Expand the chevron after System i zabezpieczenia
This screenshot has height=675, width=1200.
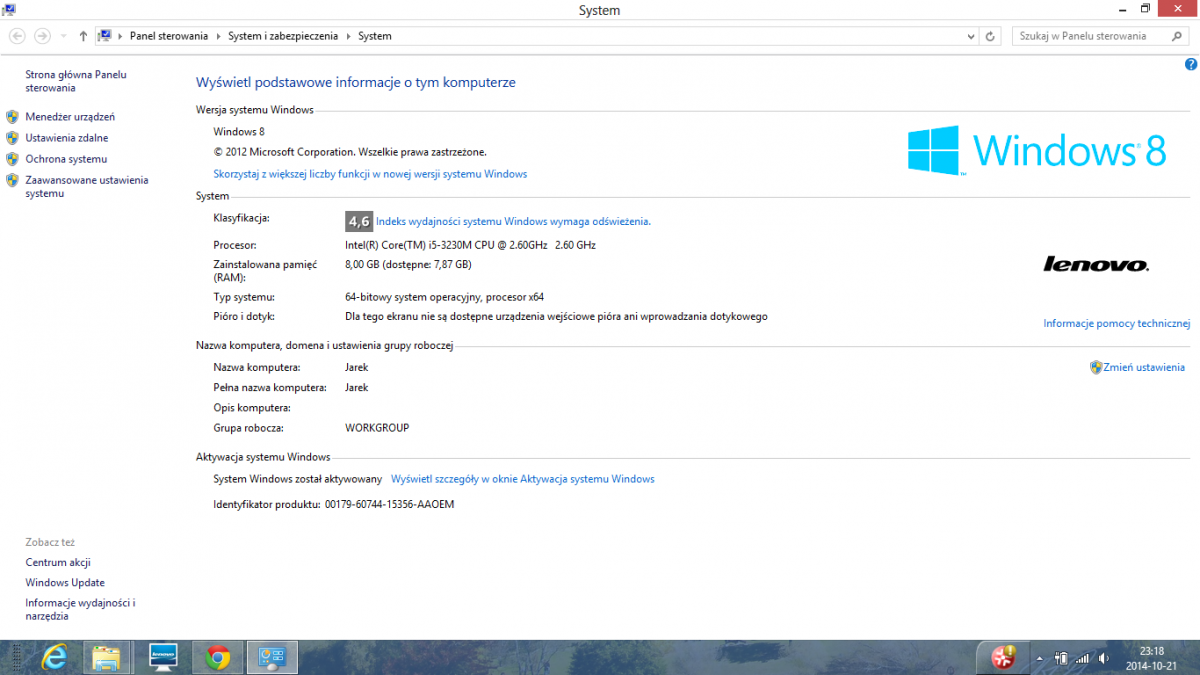pos(348,36)
